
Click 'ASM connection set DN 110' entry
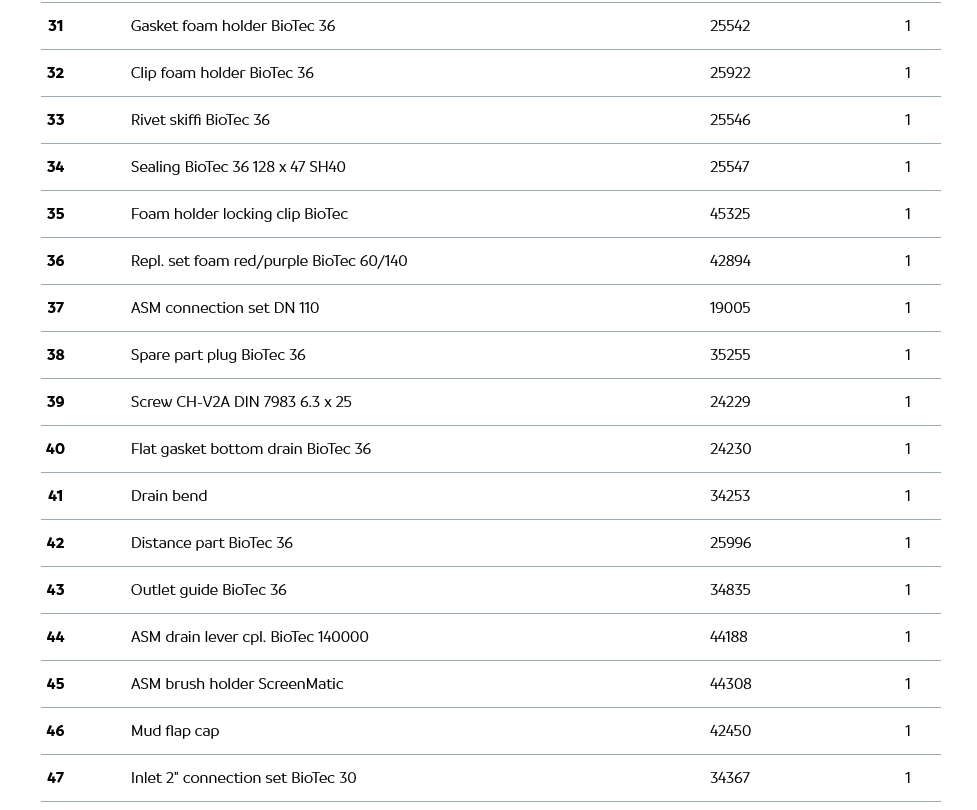[x=225, y=308]
